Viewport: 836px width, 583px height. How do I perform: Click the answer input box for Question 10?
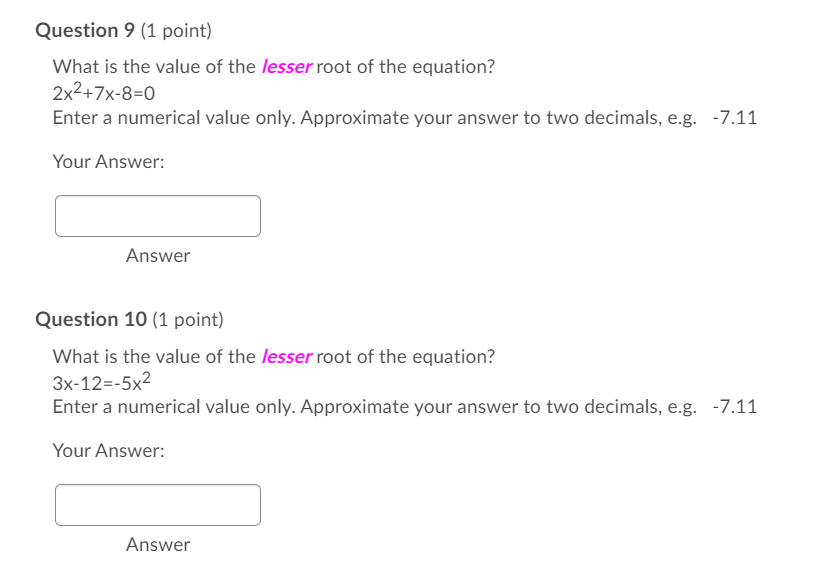pyautogui.click(x=157, y=504)
